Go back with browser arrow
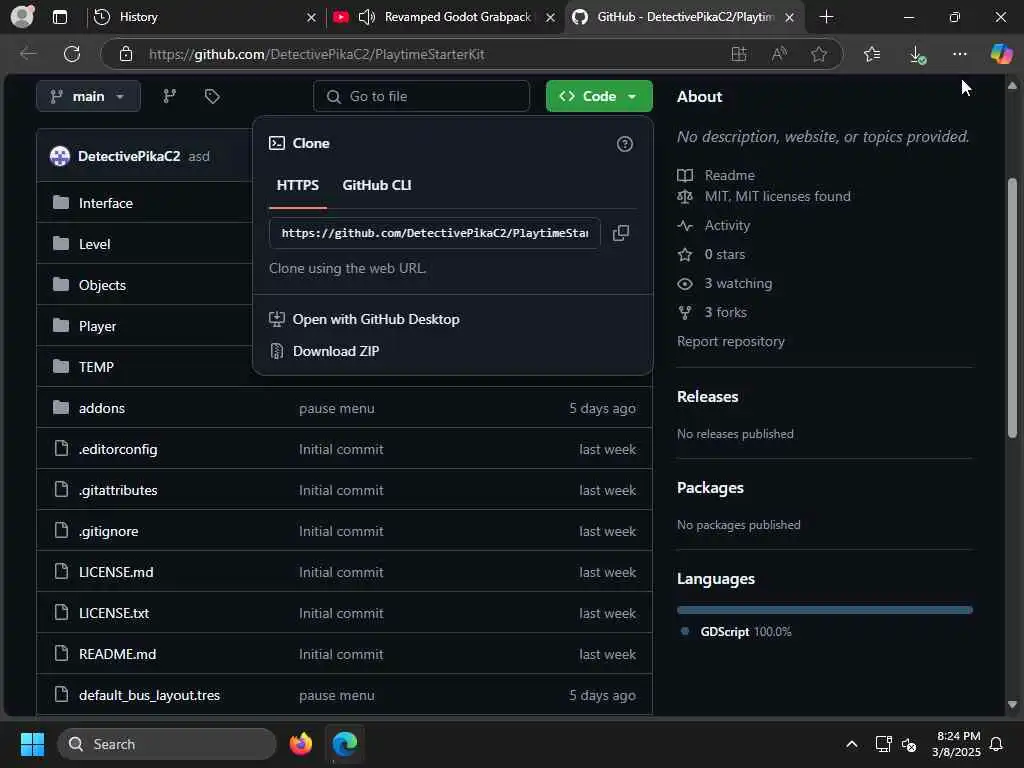Screen dimensions: 1024x768 pos(28,54)
